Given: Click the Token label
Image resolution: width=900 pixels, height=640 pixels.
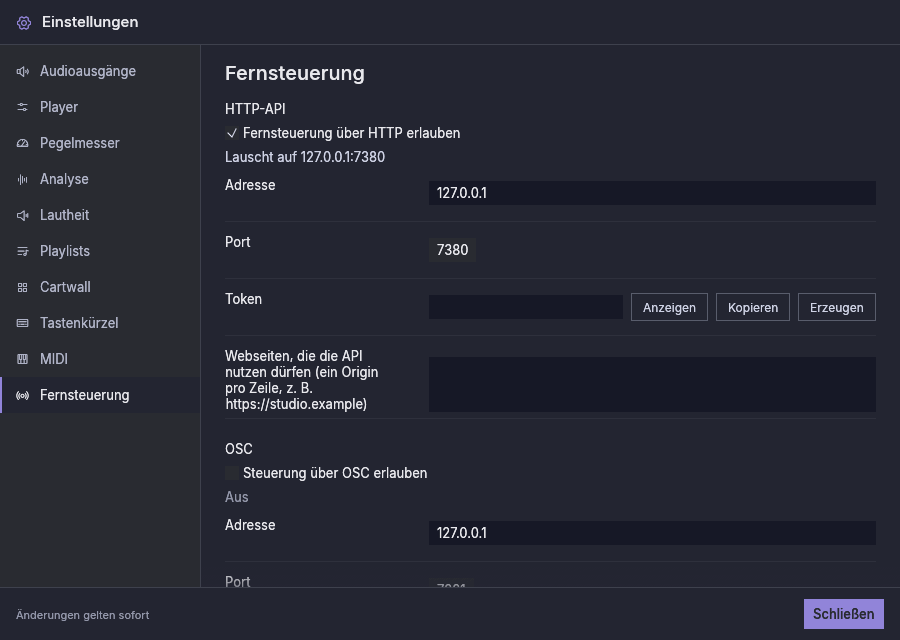Looking at the screenshot, I should coord(243,299).
